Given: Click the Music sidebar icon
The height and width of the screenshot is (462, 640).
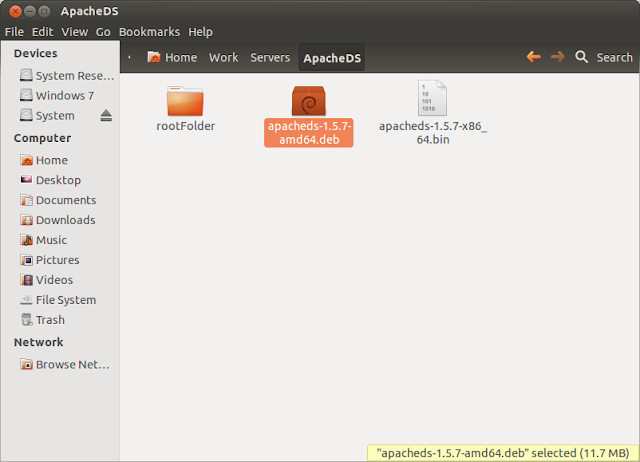Looking at the screenshot, I should click(x=27, y=240).
